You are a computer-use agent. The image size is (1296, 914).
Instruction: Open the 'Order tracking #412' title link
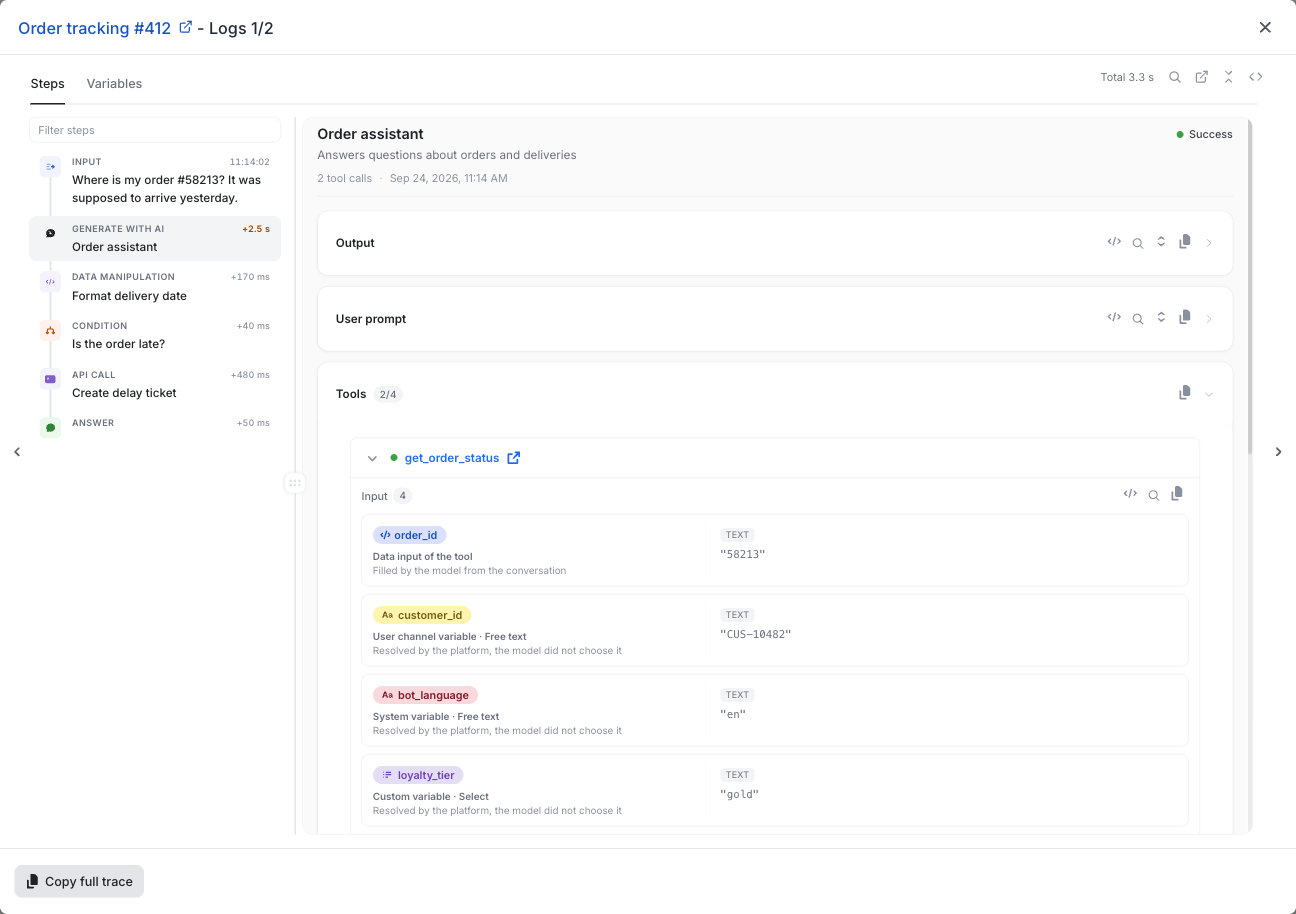click(x=95, y=28)
